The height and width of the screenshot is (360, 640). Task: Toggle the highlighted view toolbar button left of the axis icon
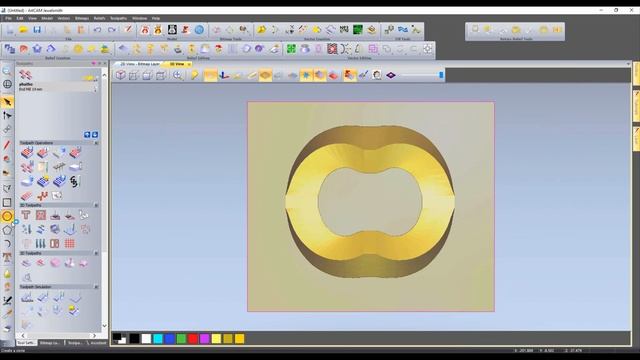210,75
